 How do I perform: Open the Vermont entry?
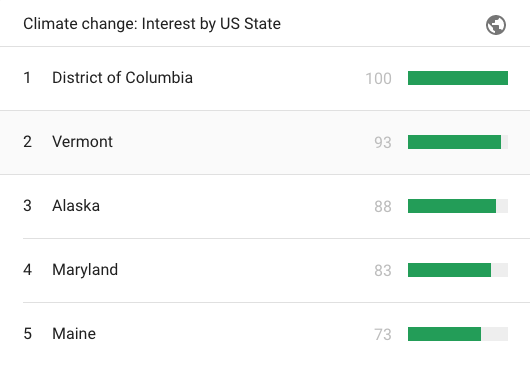click(265, 142)
